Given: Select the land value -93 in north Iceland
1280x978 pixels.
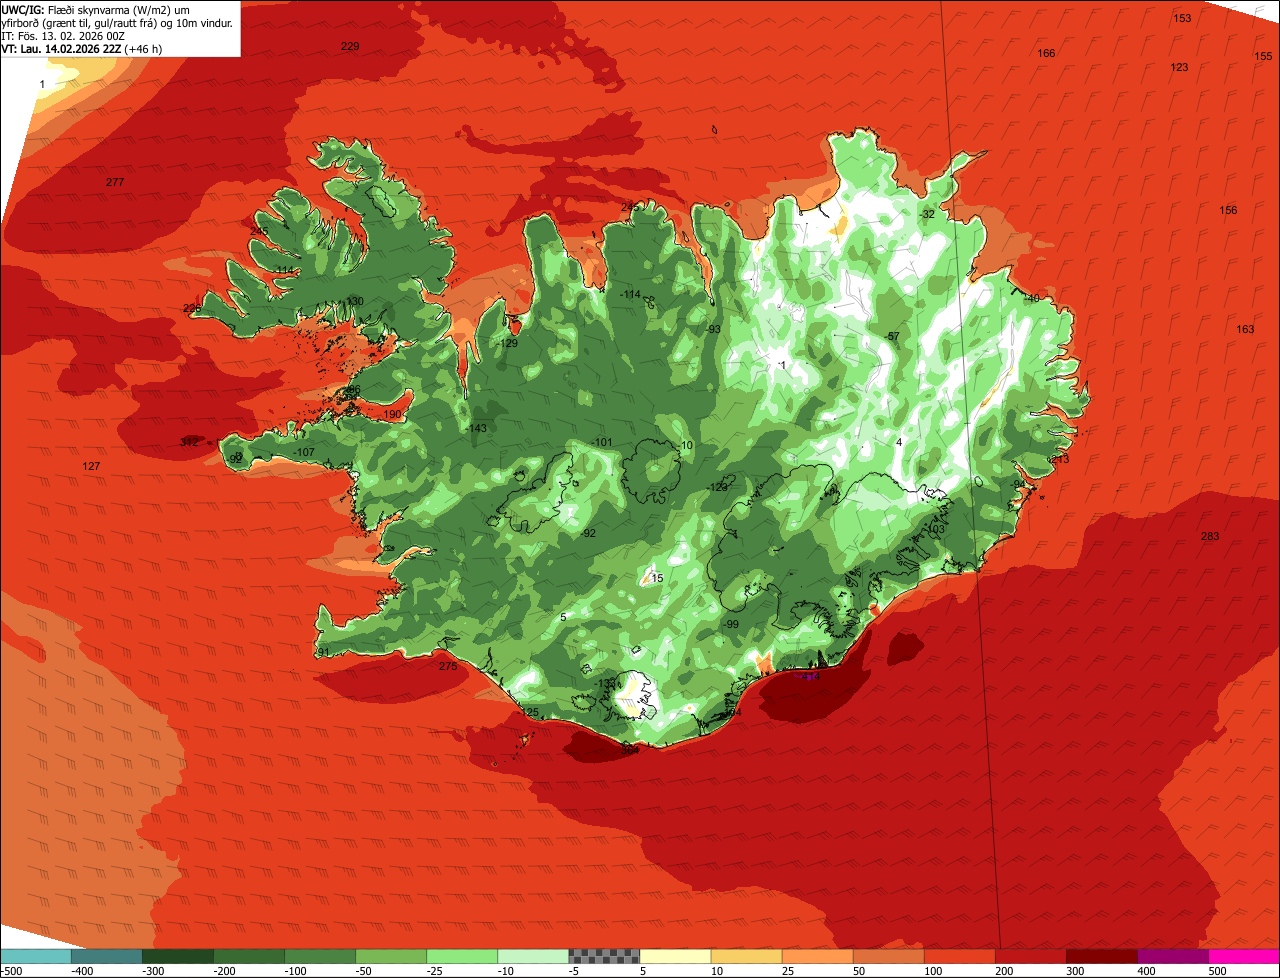Looking at the screenshot, I should click(x=713, y=329).
